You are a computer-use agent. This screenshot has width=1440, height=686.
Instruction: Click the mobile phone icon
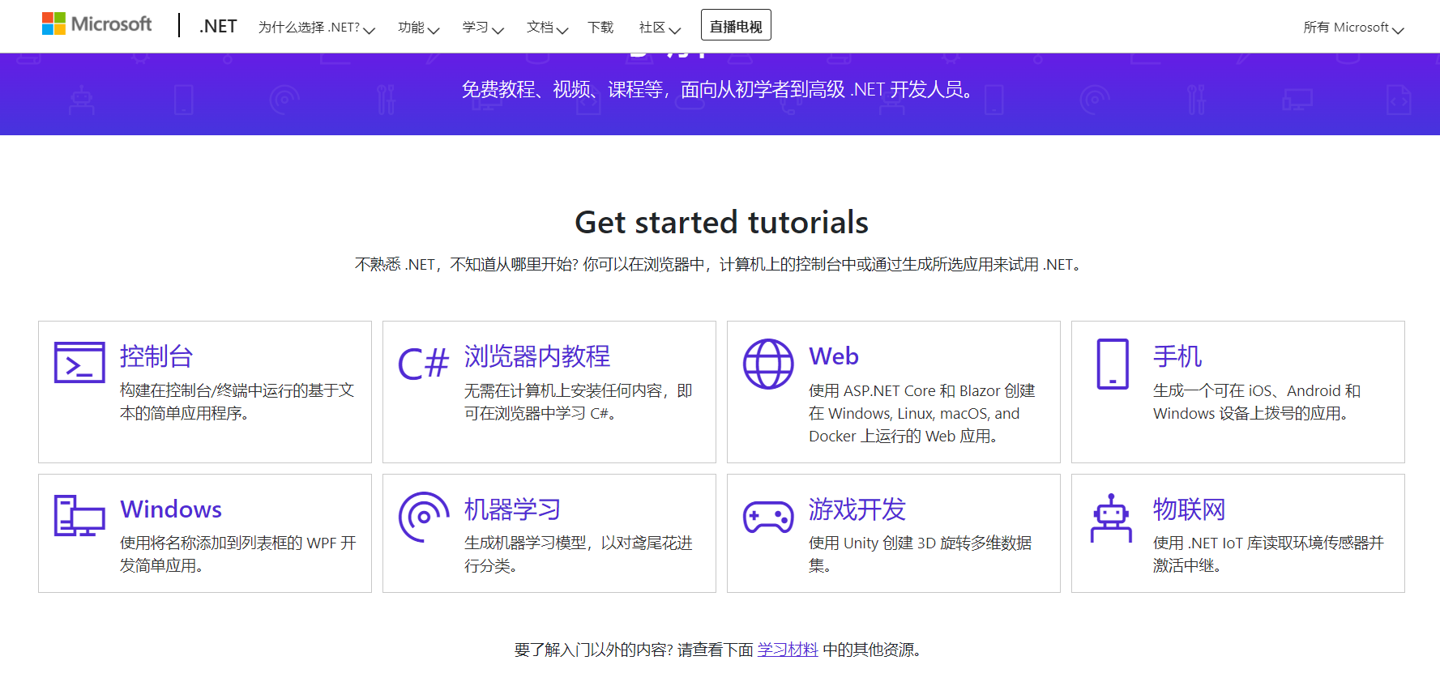click(1112, 363)
